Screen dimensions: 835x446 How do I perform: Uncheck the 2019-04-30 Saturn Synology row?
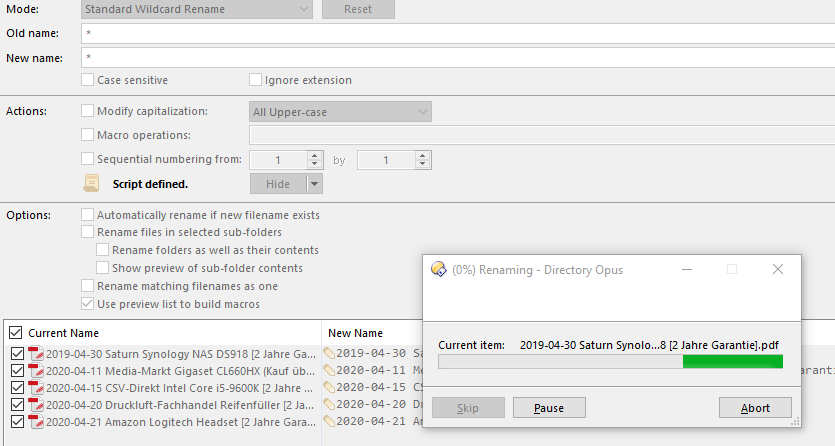pos(17,353)
